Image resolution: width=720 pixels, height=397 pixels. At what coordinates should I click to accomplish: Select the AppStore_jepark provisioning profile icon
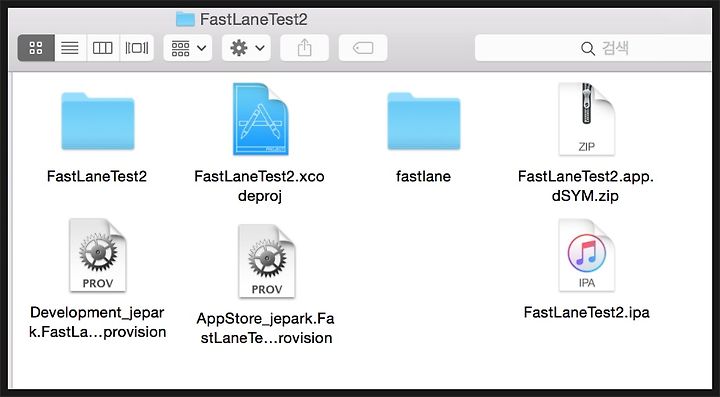[x=267, y=262]
